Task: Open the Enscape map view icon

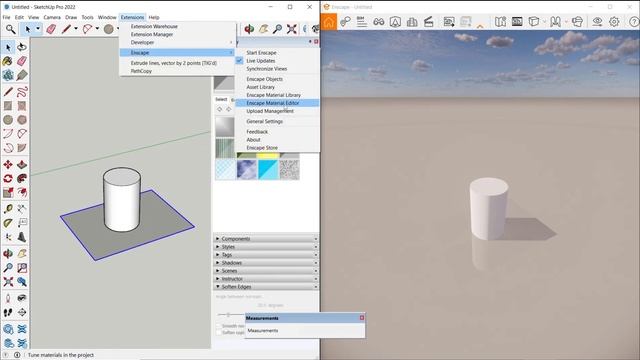Action: click(x=500, y=22)
